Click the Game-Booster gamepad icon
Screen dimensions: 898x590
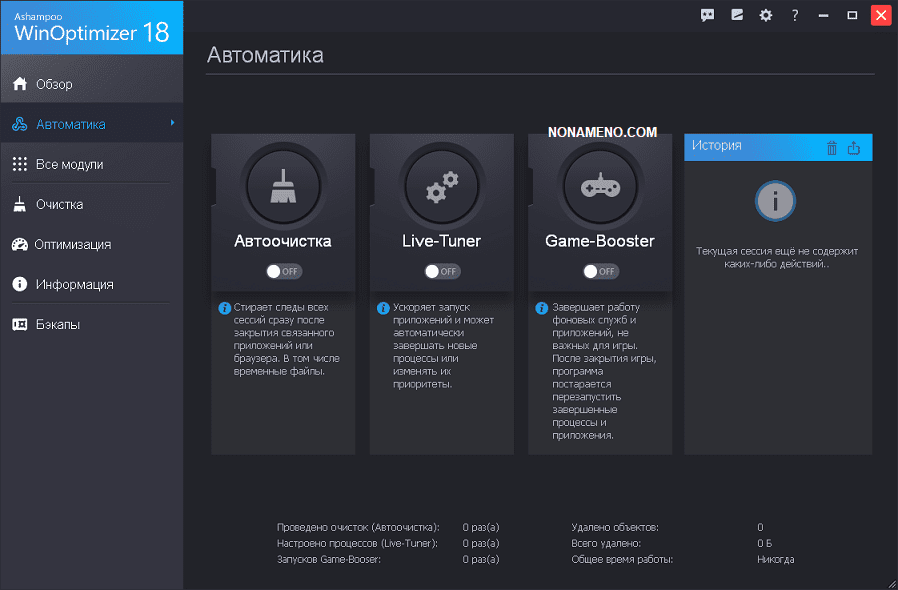pyautogui.click(x=599, y=188)
